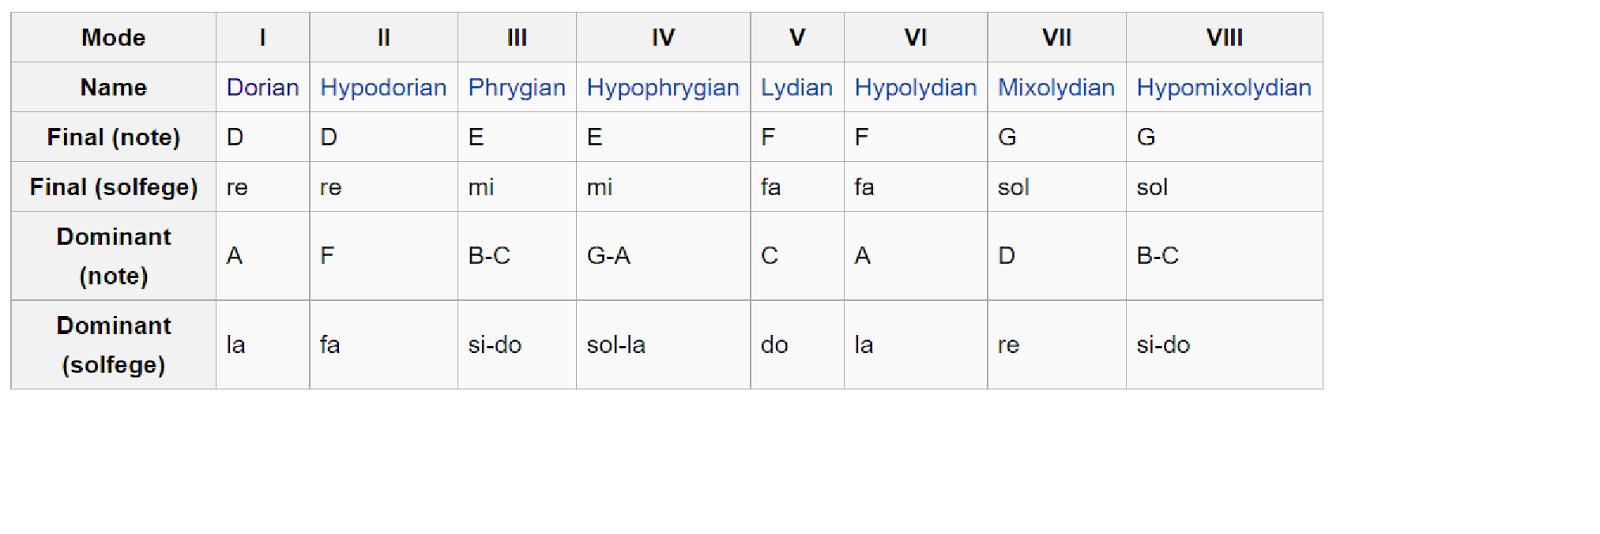Screen dimensions: 1600x534
Task: Select the Dominant (solfege) row header
Action: pyautogui.click(x=113, y=345)
